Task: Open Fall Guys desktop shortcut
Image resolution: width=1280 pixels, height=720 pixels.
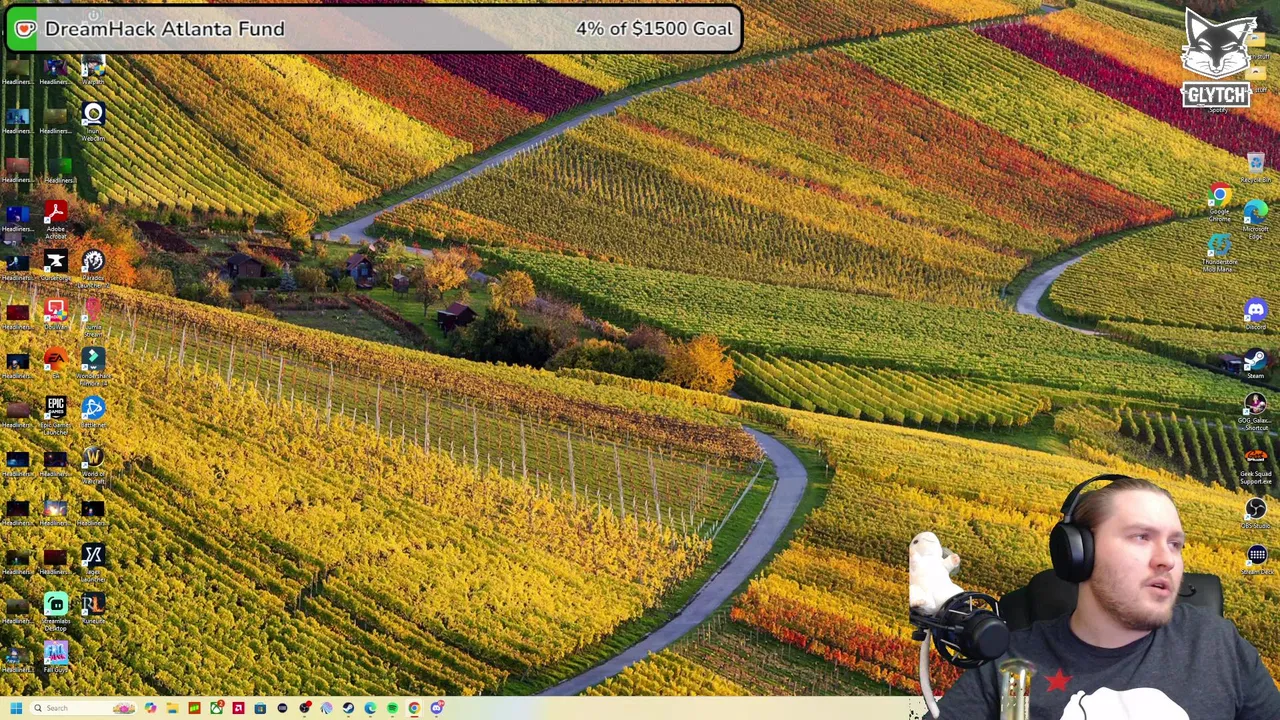Action: tap(55, 657)
